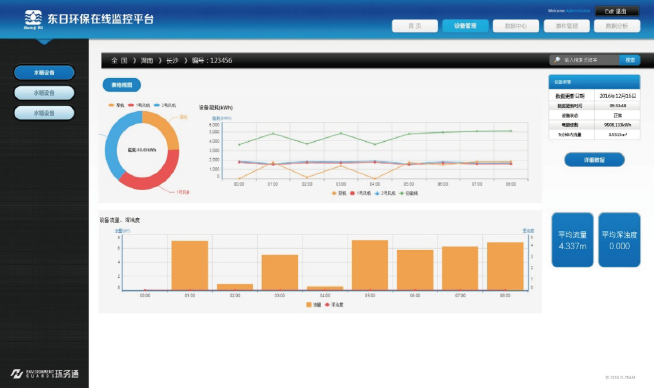Click 全国 in the breadcrumb
The image size is (654, 388).
click(119, 60)
